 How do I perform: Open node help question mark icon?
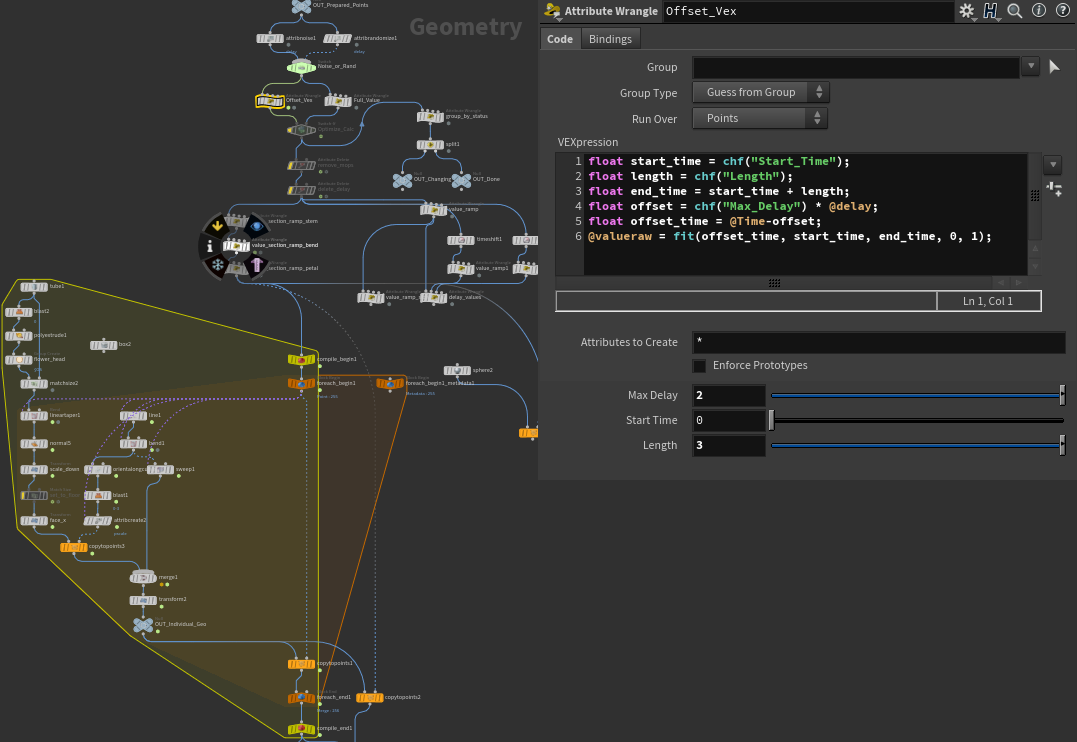click(x=1062, y=10)
